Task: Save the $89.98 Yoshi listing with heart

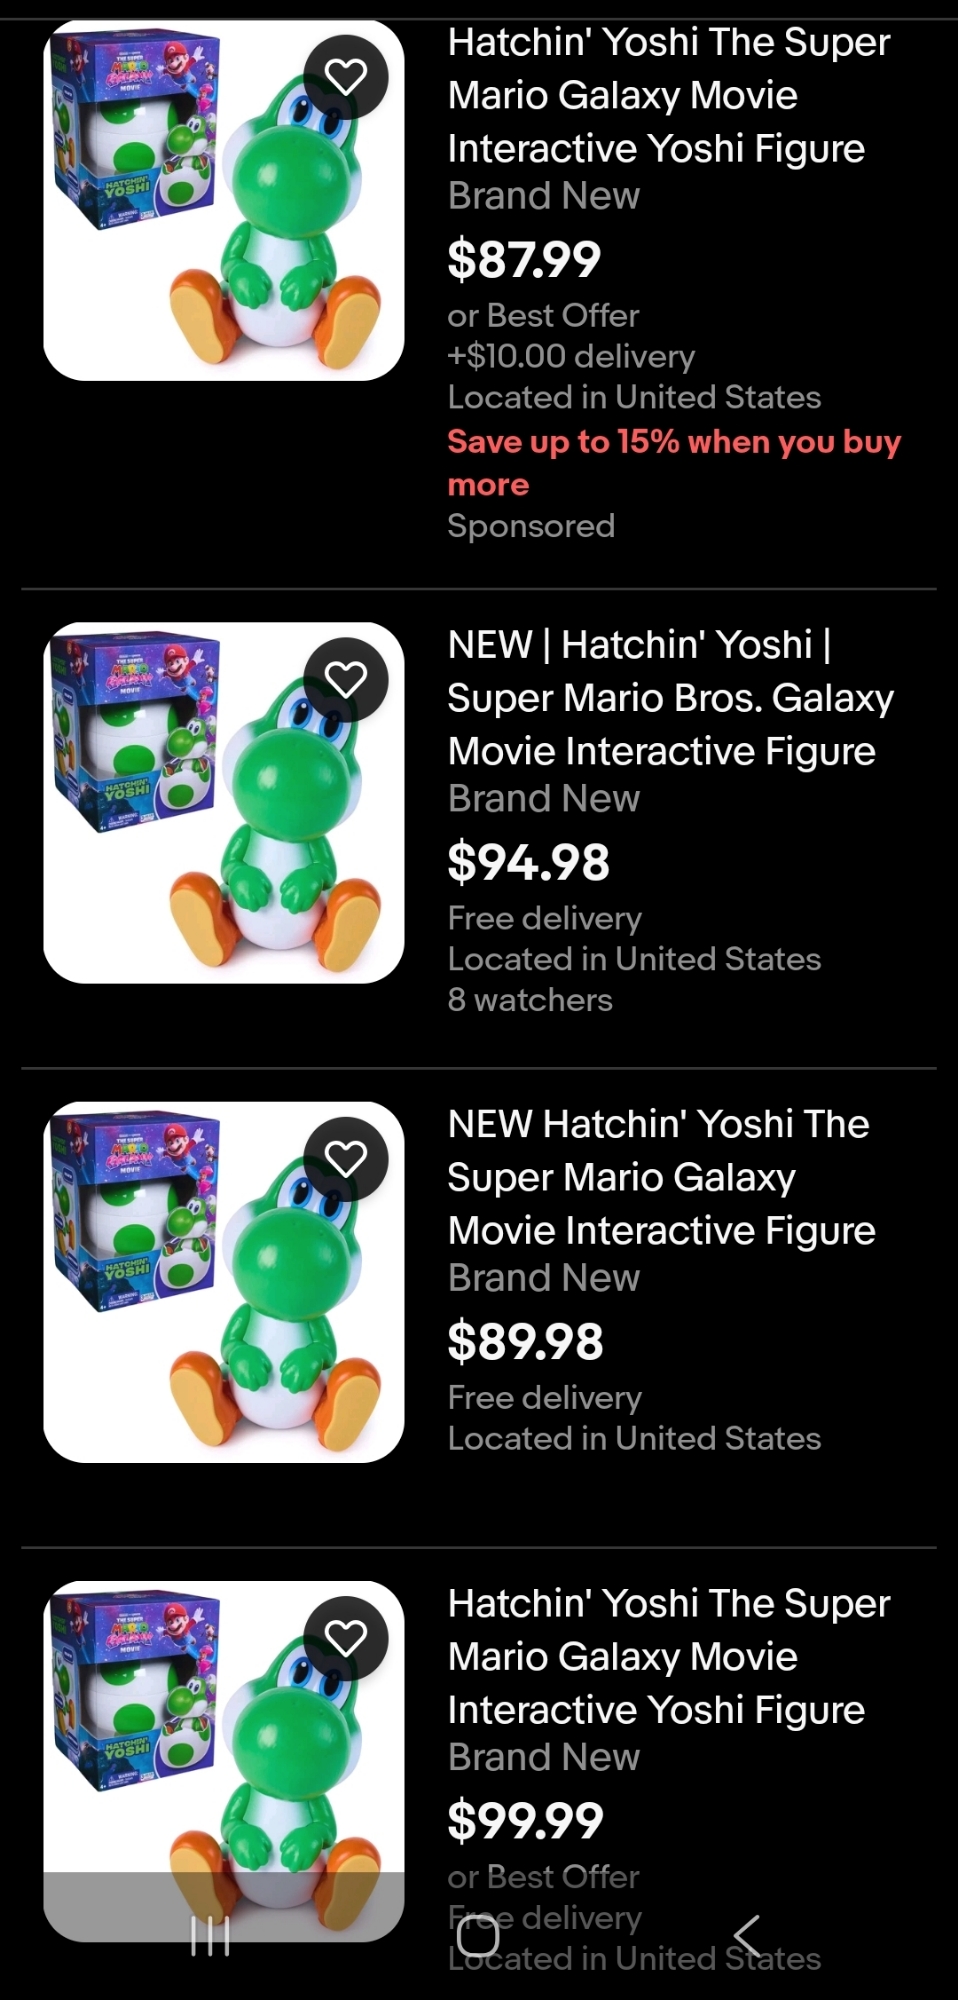Action: [346, 1159]
